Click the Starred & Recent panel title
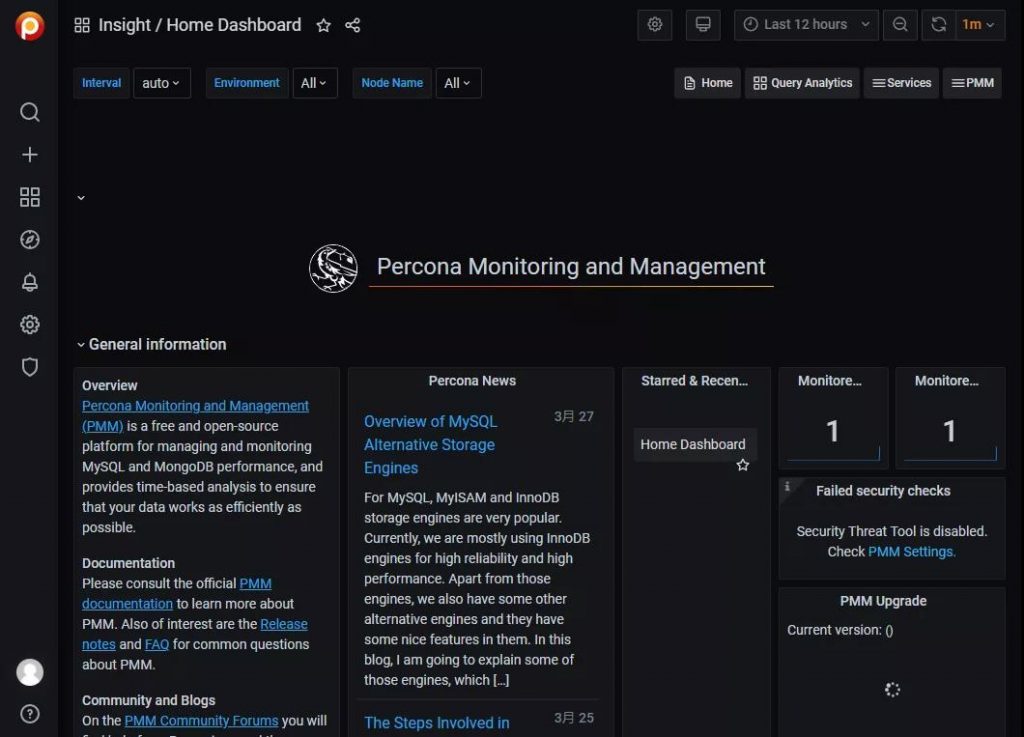Screen dimensions: 1024x737 pyautogui.click(x=695, y=381)
